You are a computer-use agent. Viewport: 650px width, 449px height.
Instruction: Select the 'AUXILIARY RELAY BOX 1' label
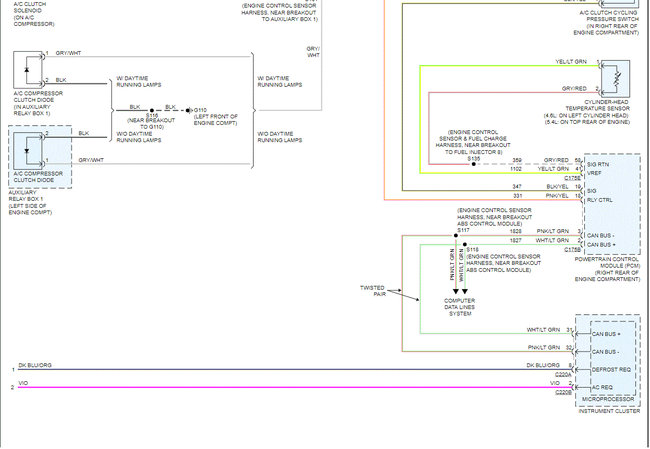[26, 196]
